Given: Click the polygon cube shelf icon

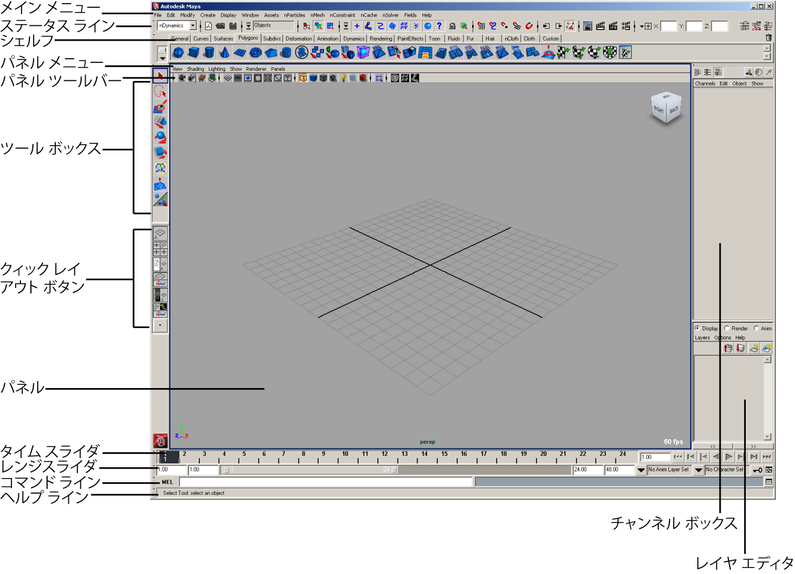Looking at the screenshot, I should (195, 52).
